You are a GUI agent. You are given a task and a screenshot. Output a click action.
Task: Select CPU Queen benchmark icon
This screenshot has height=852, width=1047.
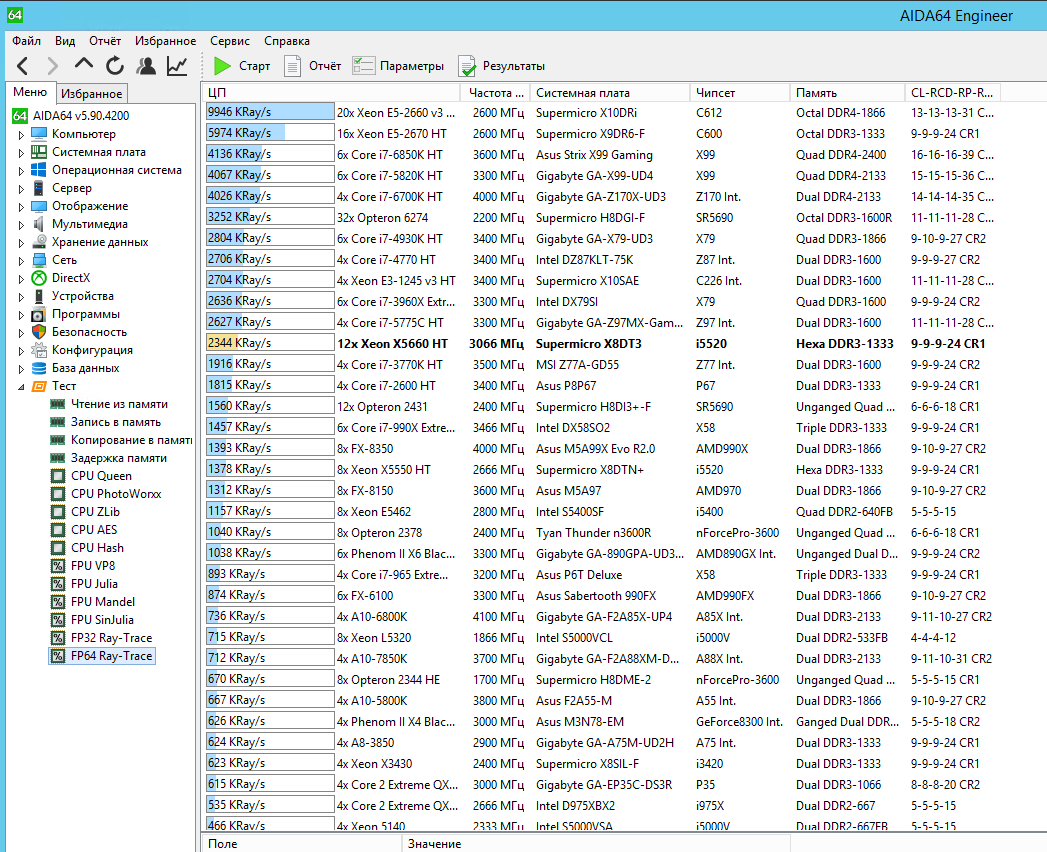[x=58, y=476]
